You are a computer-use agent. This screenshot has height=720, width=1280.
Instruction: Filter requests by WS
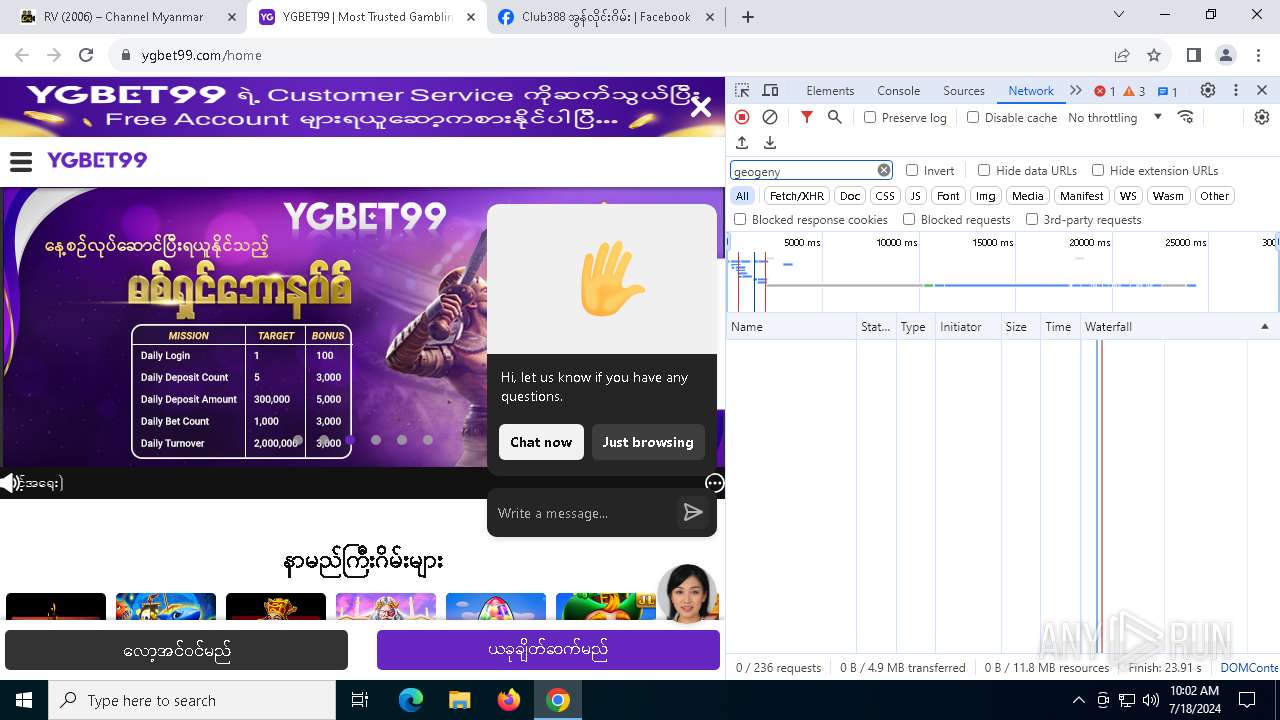point(1128,196)
